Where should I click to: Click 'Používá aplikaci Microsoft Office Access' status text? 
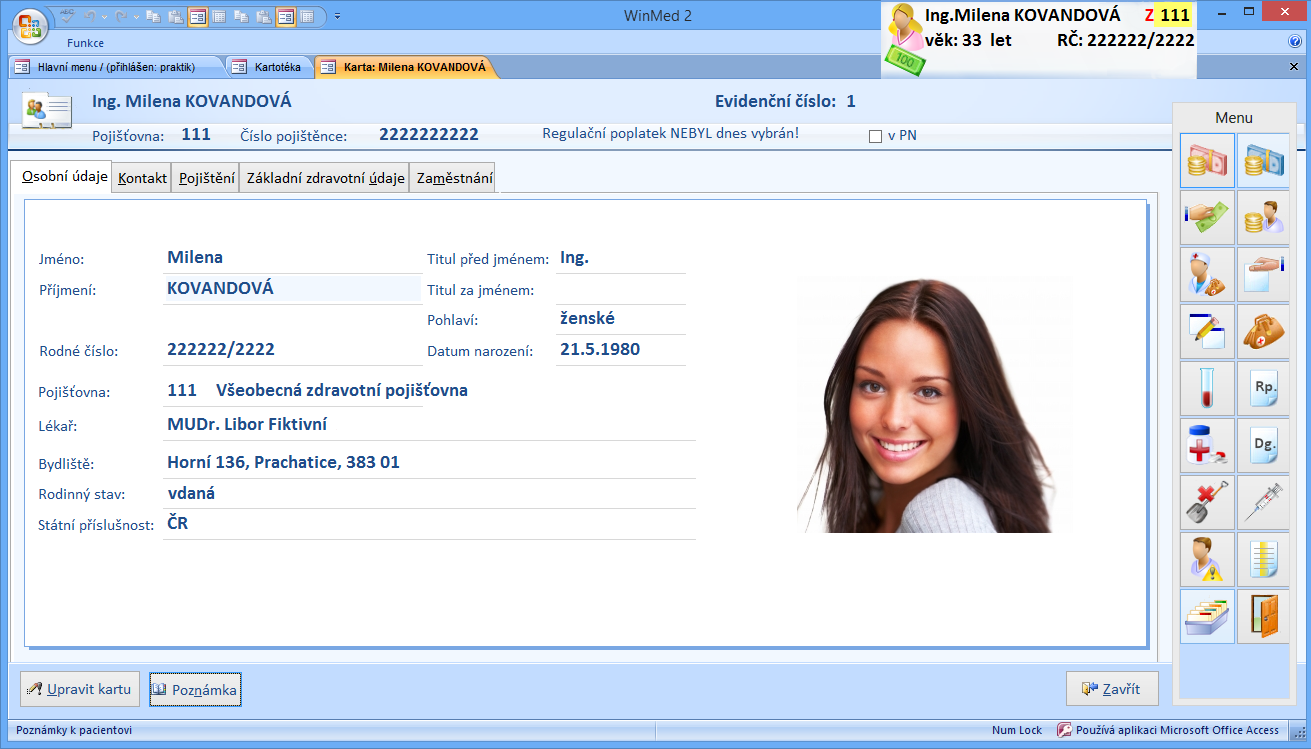pyautogui.click(x=1177, y=731)
